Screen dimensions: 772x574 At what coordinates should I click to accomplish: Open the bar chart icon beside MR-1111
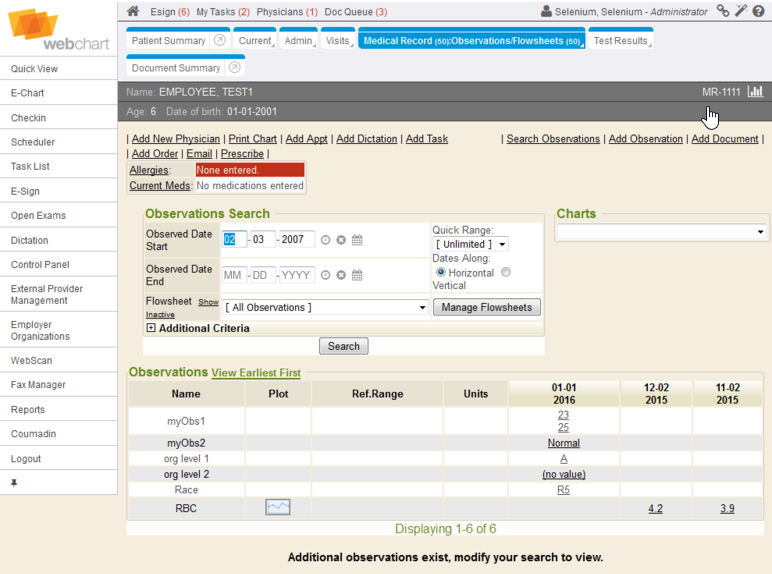(x=755, y=92)
